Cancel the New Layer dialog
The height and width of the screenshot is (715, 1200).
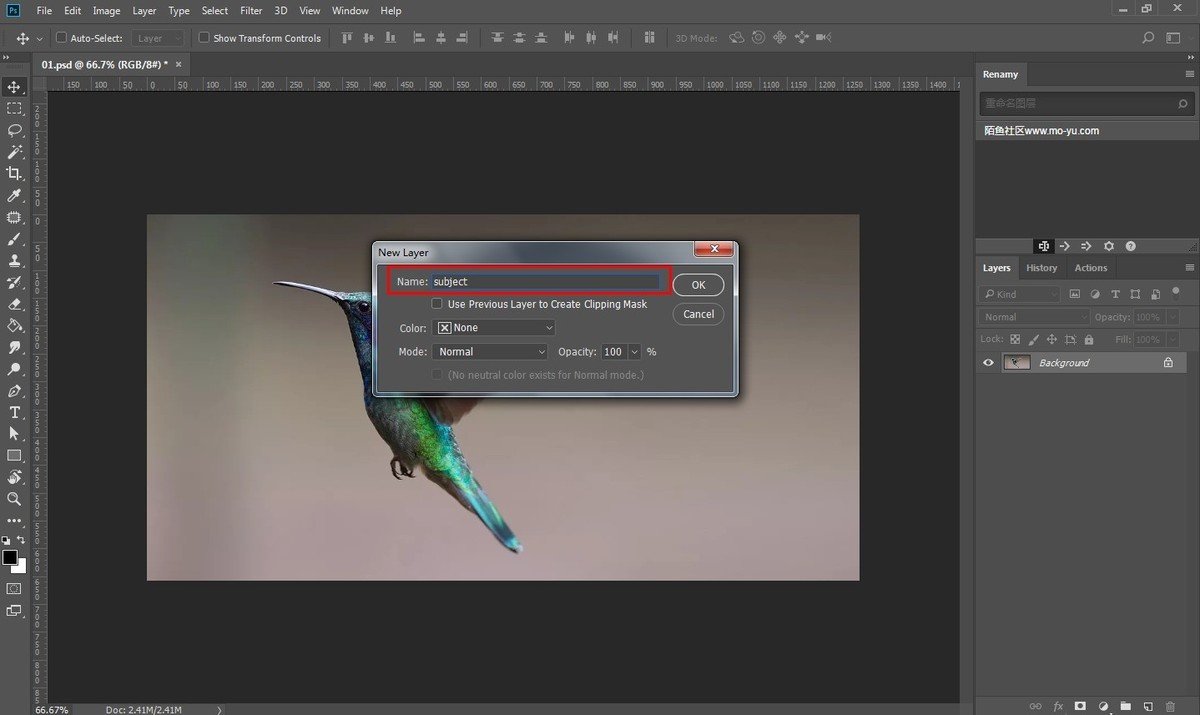pyautogui.click(x=698, y=314)
